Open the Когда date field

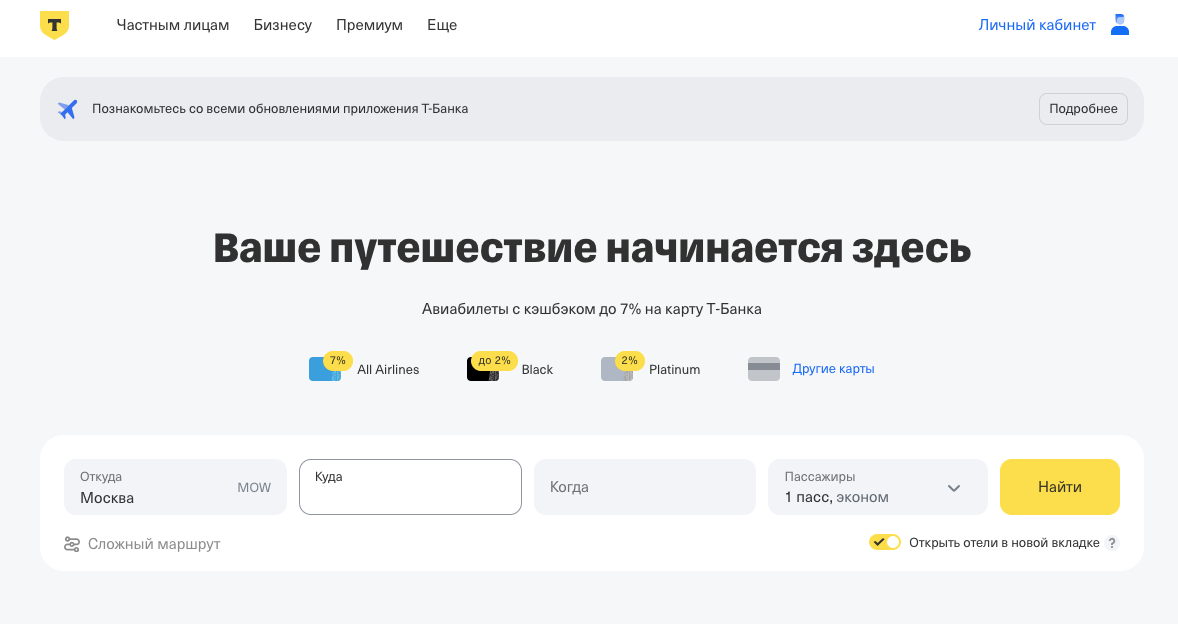tap(645, 487)
